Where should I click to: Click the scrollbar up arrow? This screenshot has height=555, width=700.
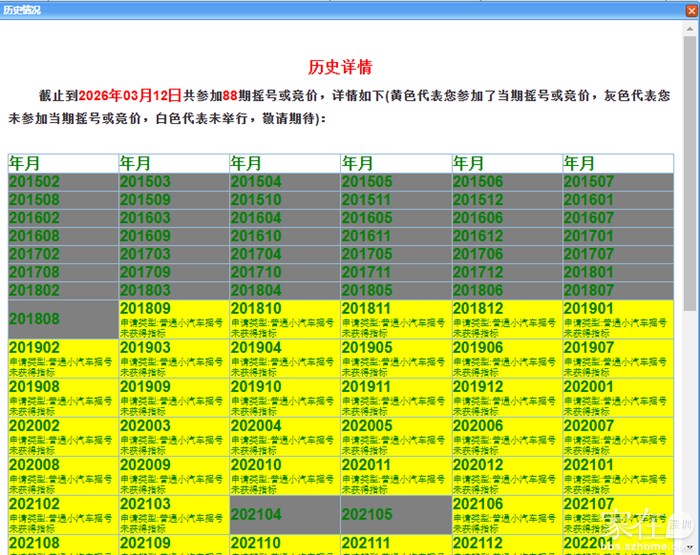click(691, 27)
